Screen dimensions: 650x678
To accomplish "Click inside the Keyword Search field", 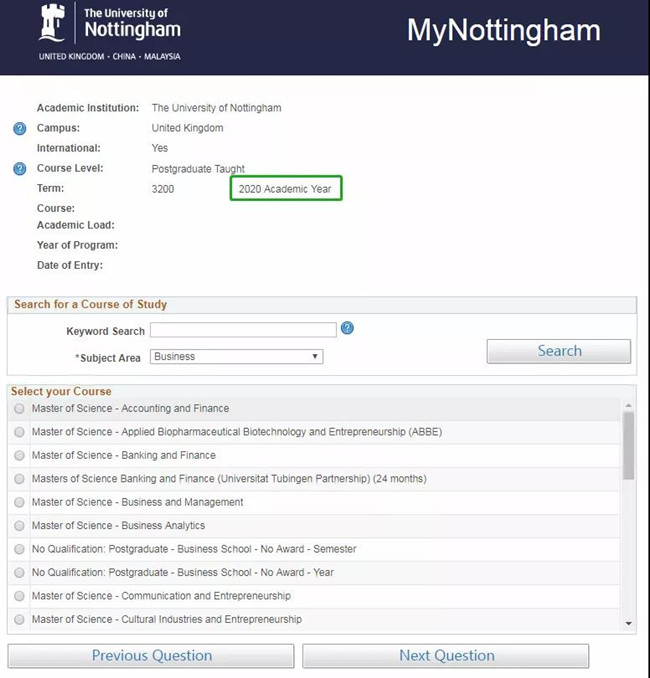I will [x=243, y=330].
